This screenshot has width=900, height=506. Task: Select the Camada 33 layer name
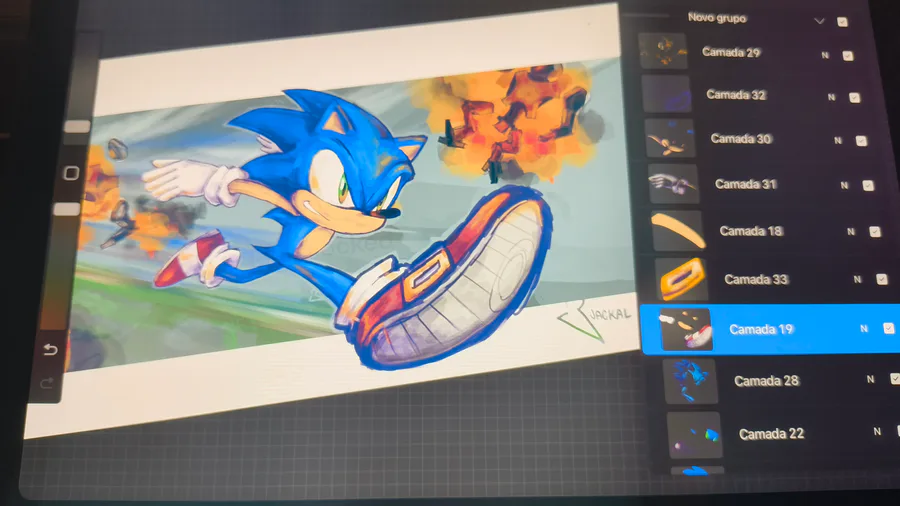[x=756, y=279]
